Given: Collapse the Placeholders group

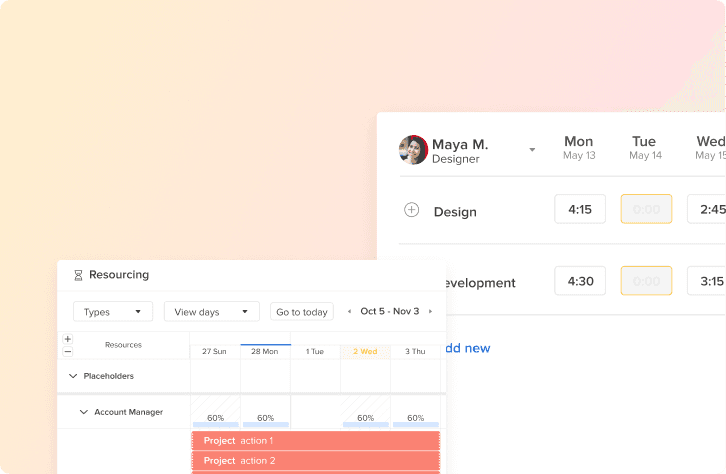Looking at the screenshot, I should 73,376.
